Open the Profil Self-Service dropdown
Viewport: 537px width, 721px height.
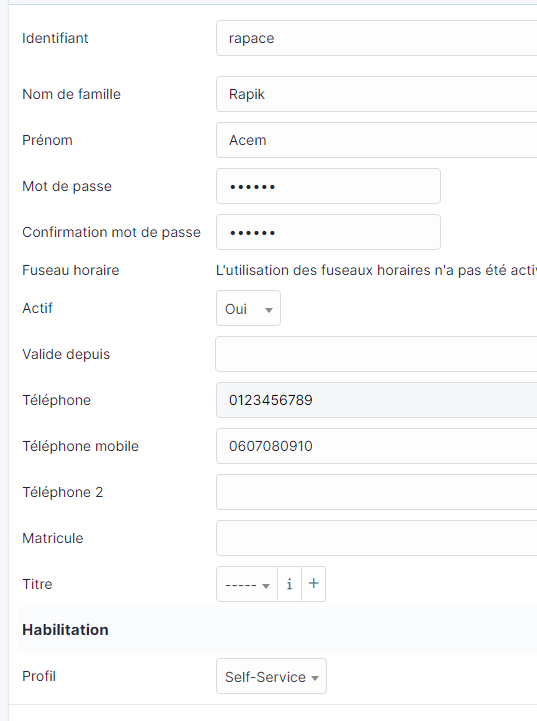tap(271, 676)
